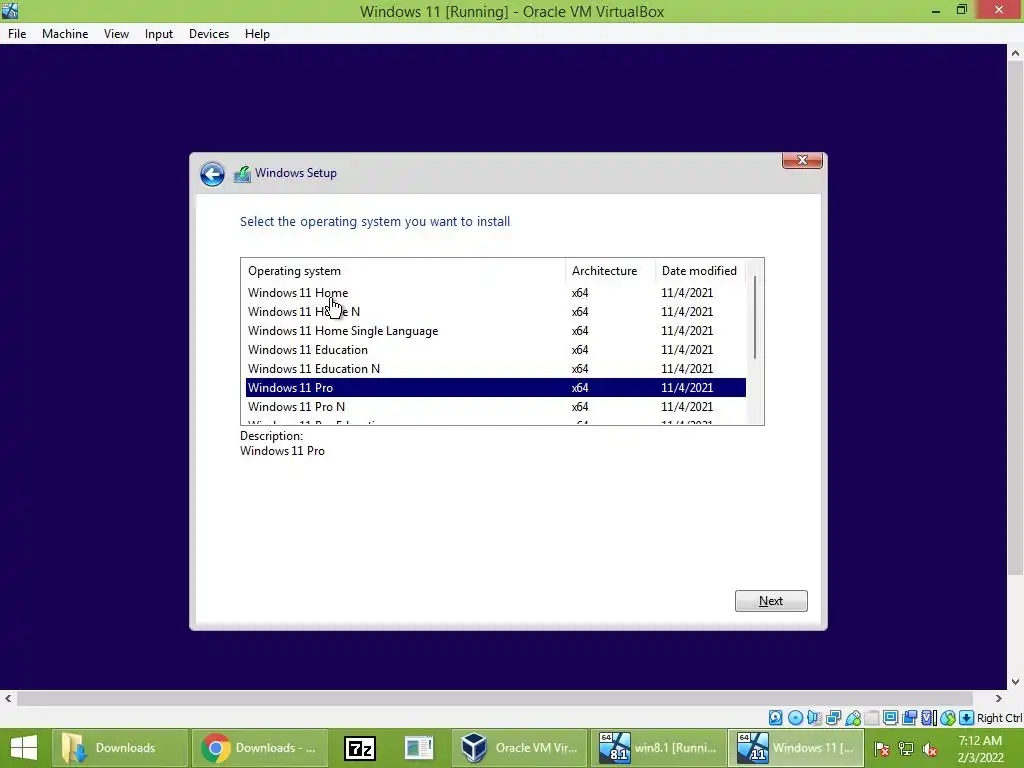Click the mouse integration status icon

[948, 718]
